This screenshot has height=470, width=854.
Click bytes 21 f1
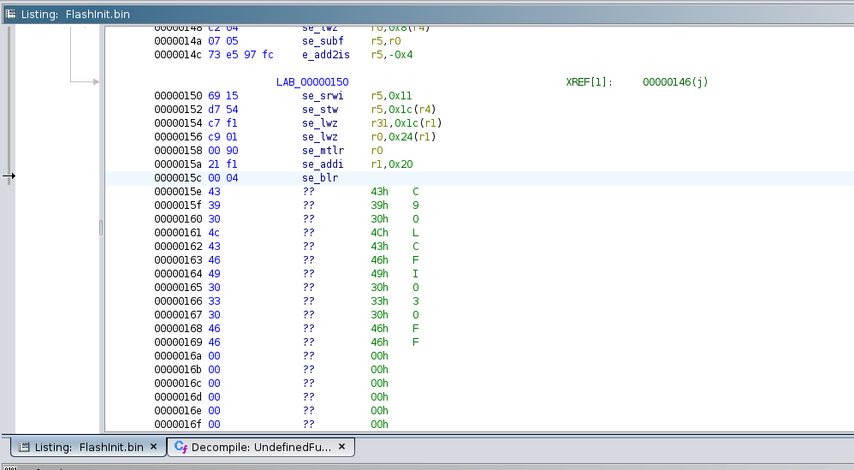point(223,164)
